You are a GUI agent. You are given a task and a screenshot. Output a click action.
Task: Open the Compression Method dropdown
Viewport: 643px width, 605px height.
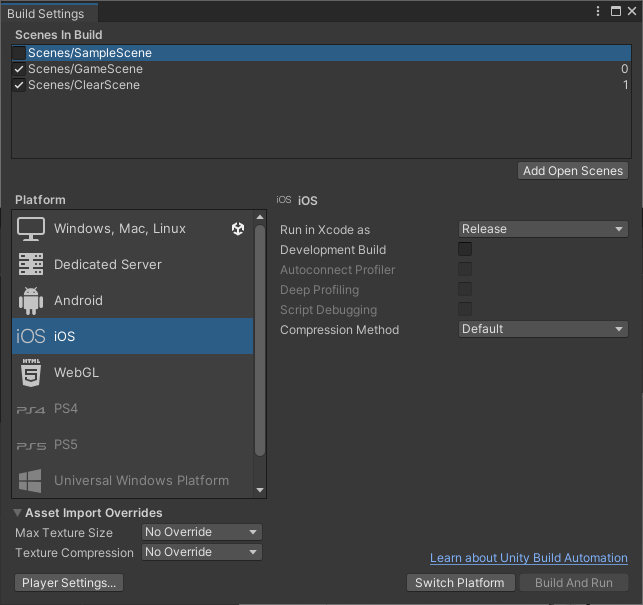coord(543,329)
